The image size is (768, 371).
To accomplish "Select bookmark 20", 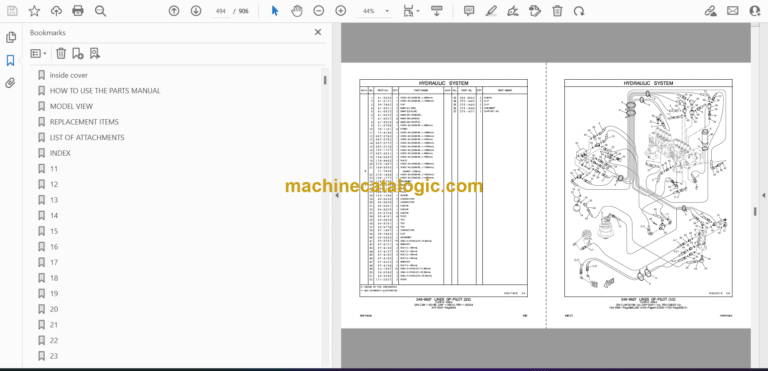I will point(53,309).
